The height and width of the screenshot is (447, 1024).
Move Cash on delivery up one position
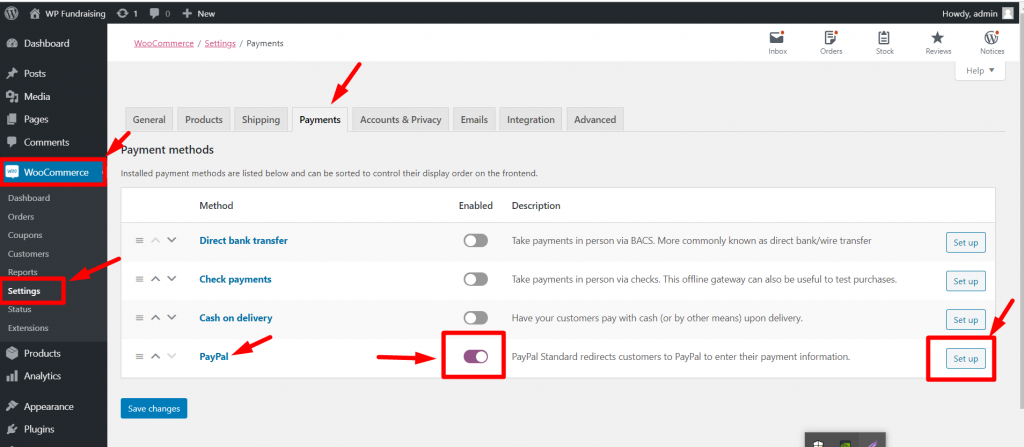click(x=155, y=317)
